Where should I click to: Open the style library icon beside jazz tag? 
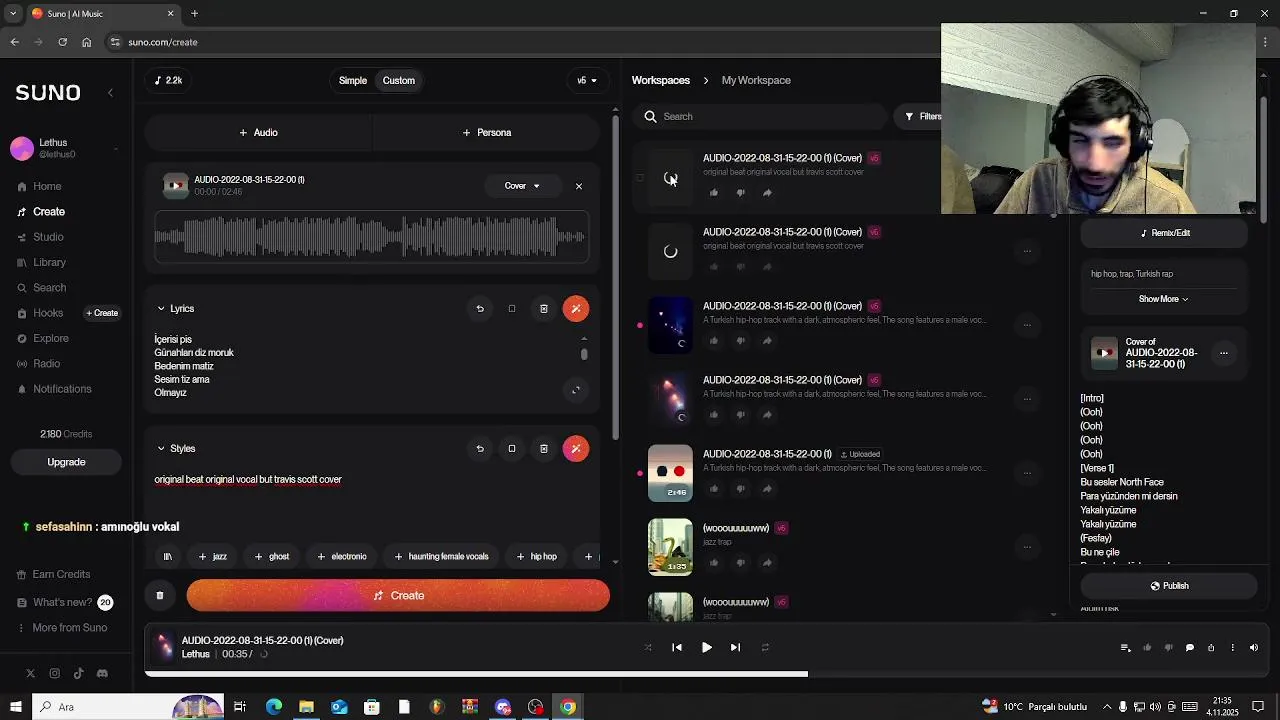(168, 556)
